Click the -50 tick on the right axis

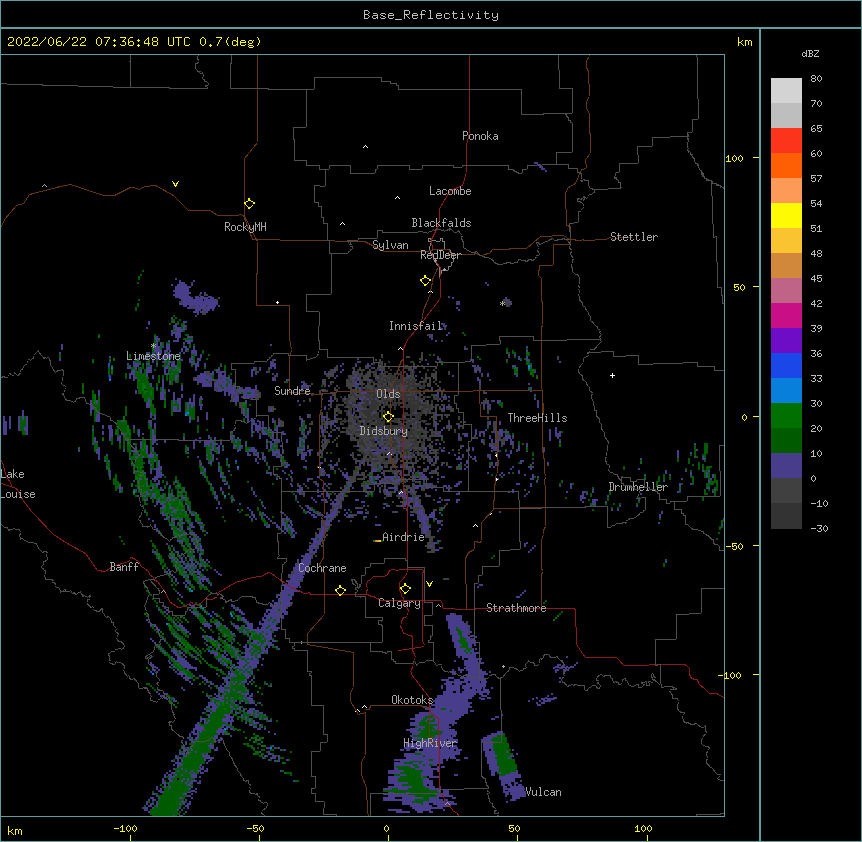[734, 546]
